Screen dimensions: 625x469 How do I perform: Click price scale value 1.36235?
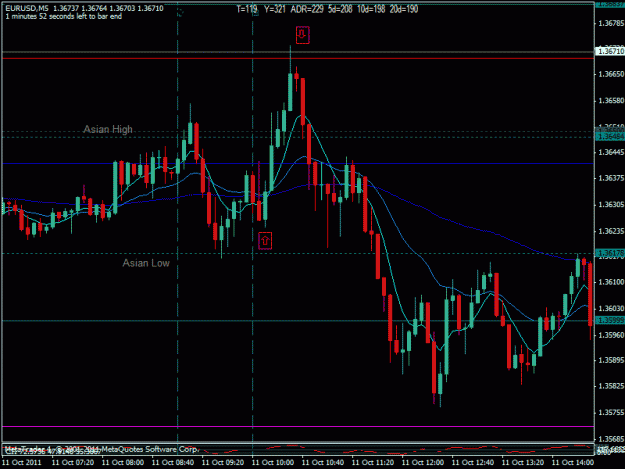coord(611,231)
